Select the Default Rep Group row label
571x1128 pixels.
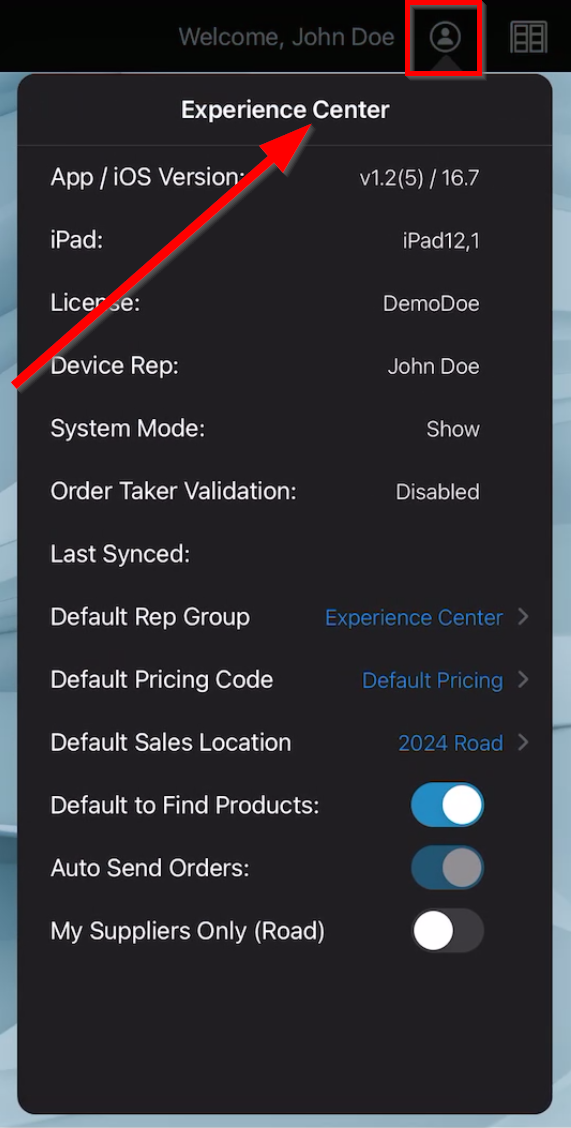tap(150, 617)
